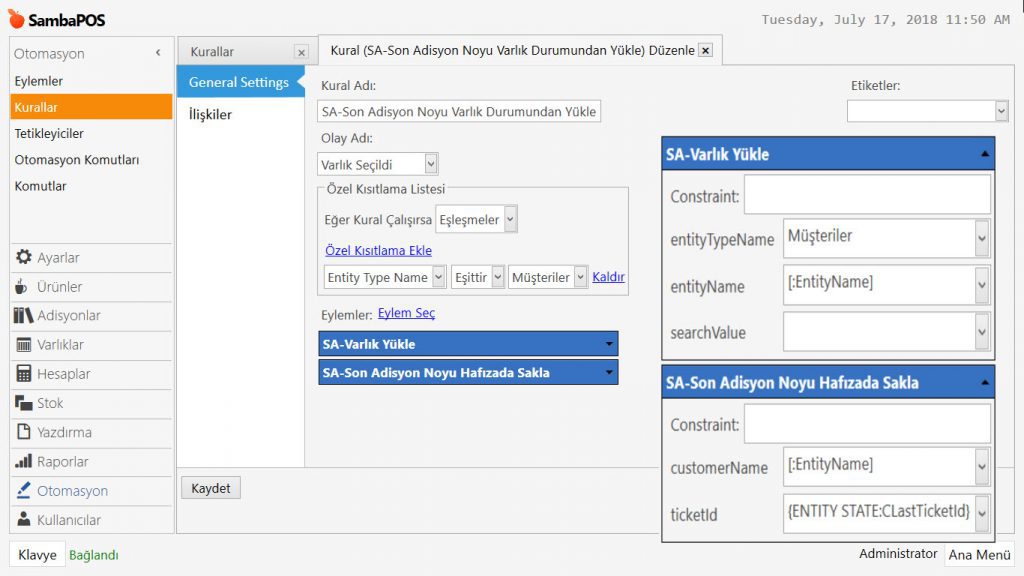This screenshot has width=1024, height=576.
Task: Click the Özel Kısıtlama Ekle link
Action: (378, 250)
